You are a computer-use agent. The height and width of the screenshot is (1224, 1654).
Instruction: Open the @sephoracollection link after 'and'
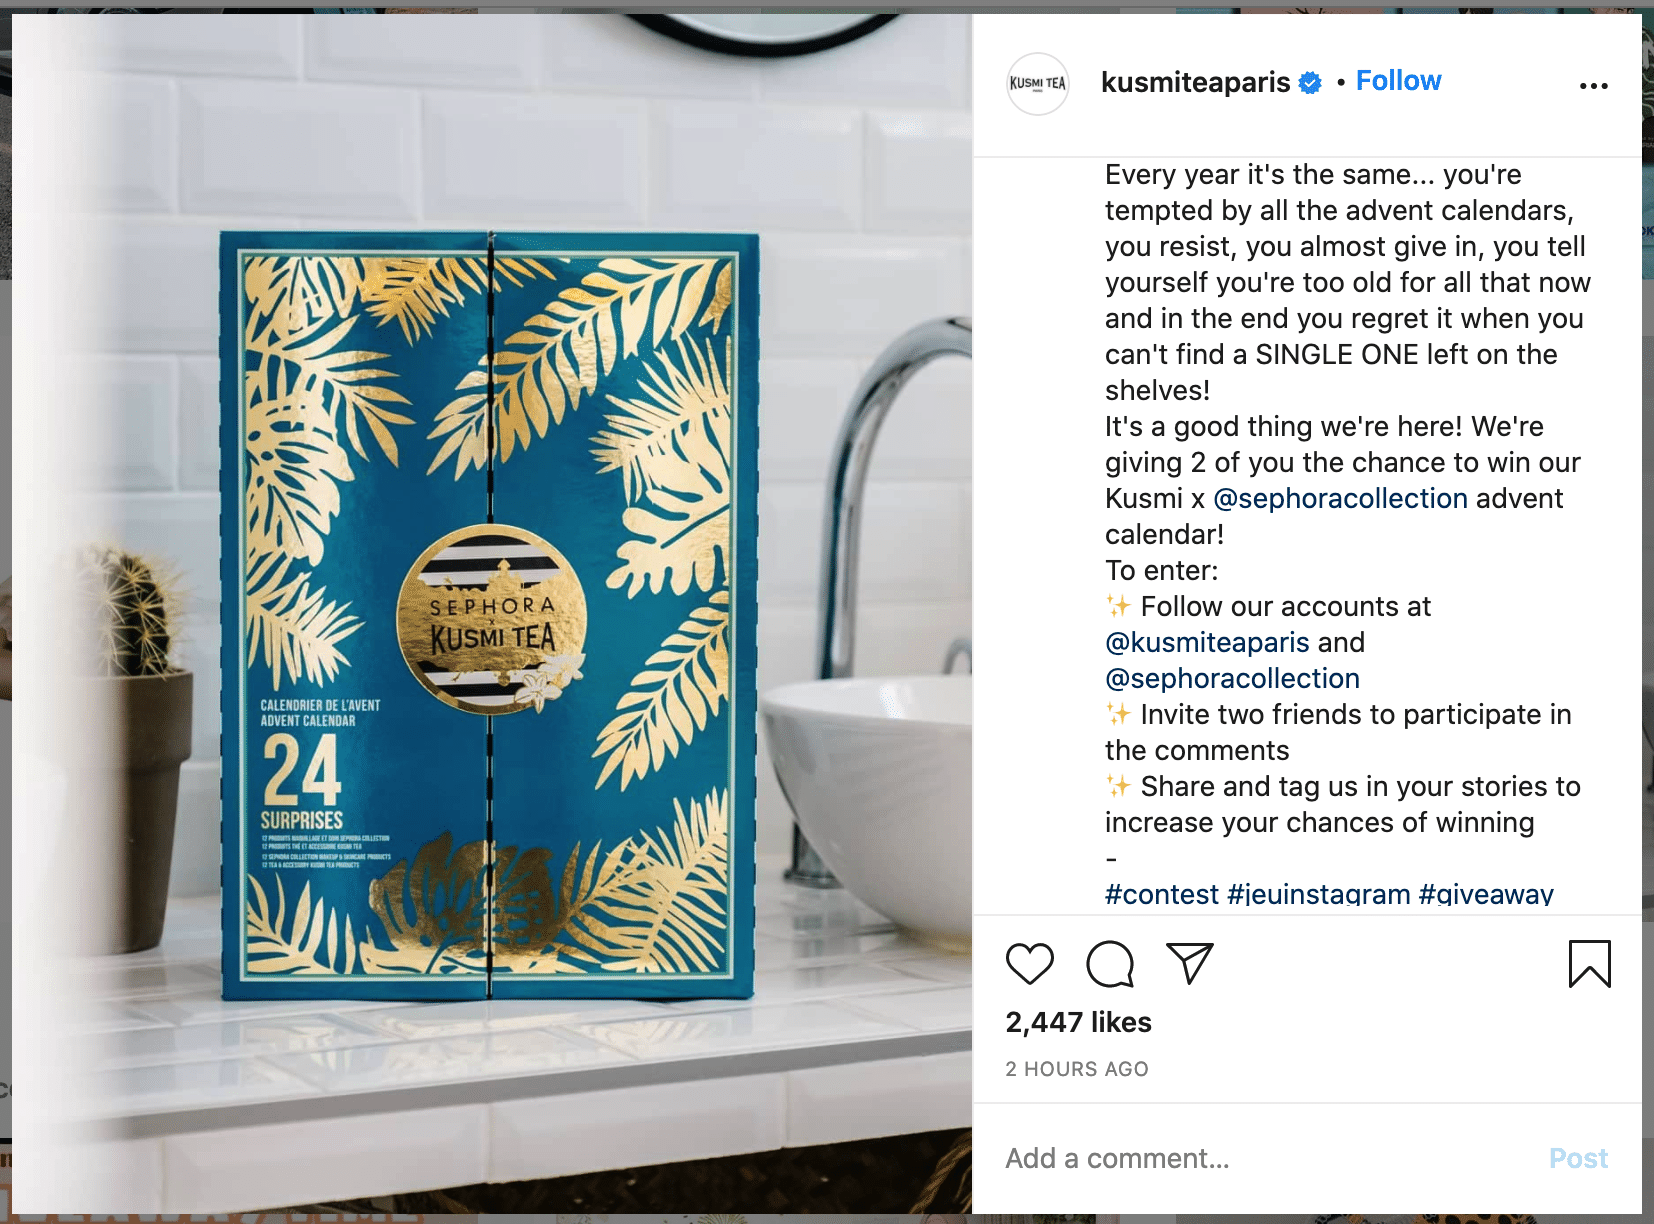pyautogui.click(x=1232, y=678)
